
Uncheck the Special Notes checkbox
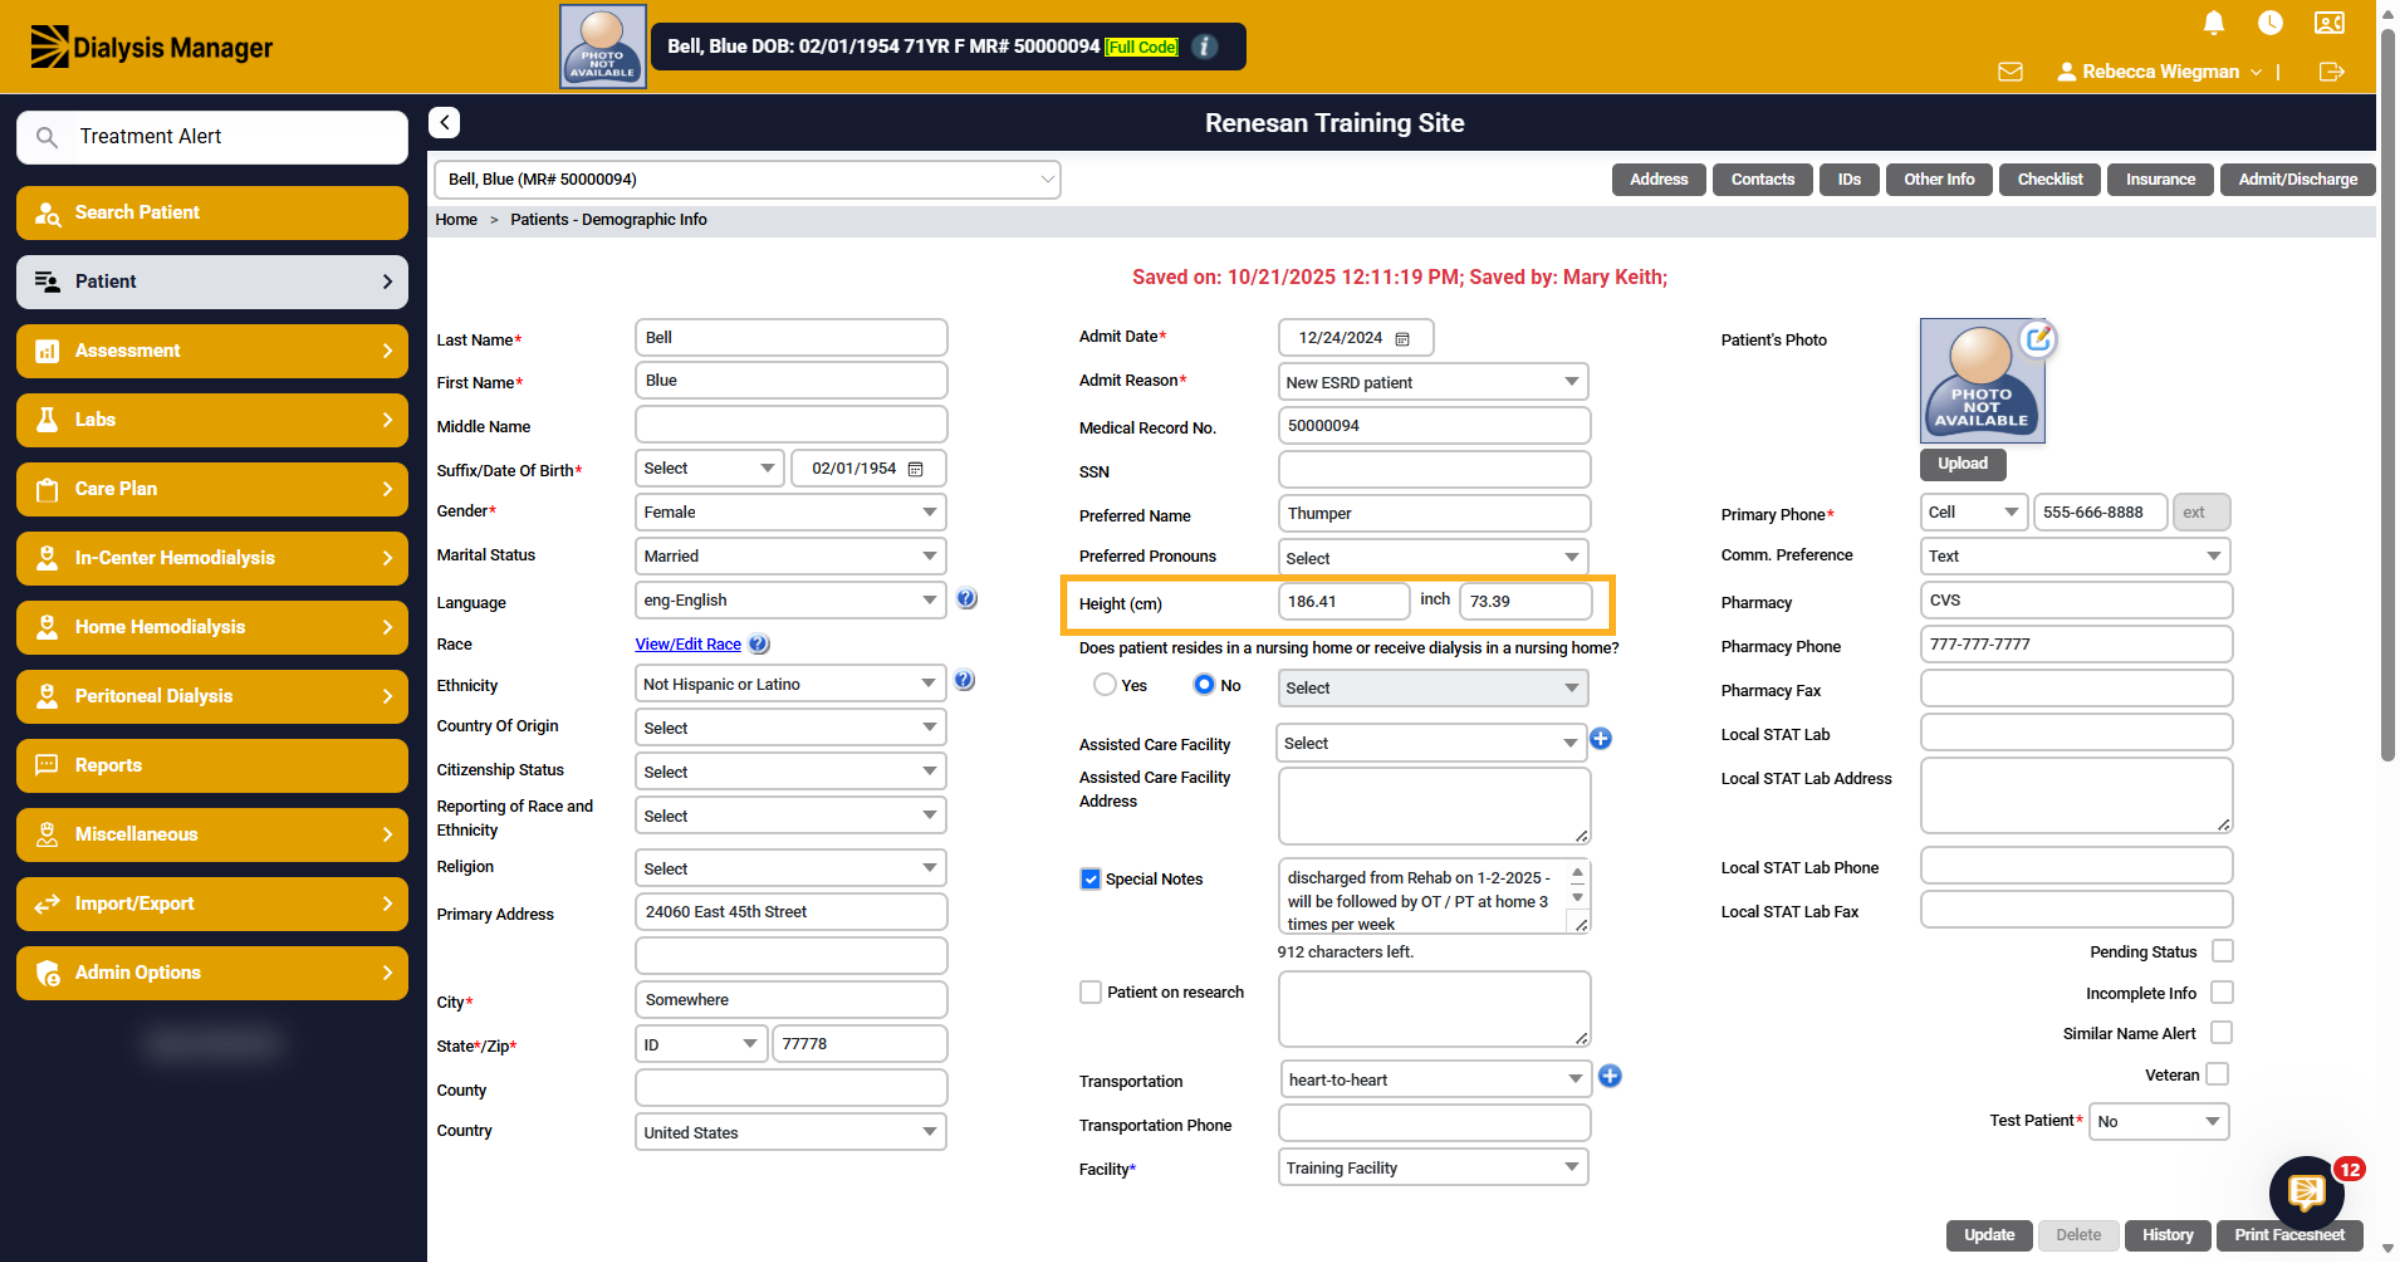(1090, 879)
